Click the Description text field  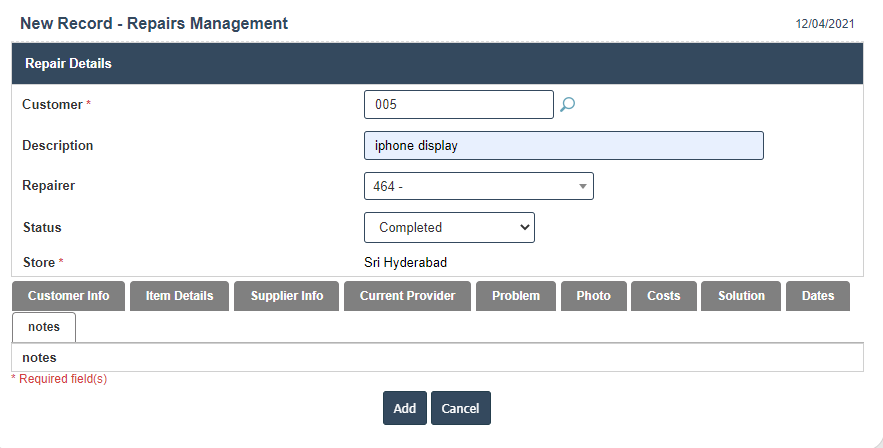point(563,145)
